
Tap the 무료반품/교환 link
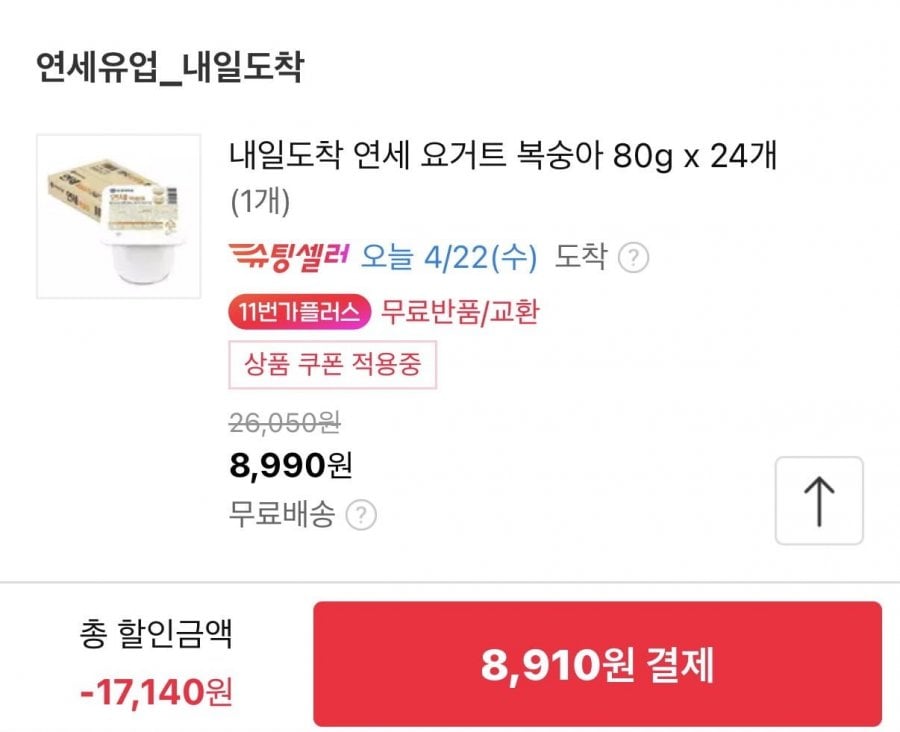[x=460, y=312]
